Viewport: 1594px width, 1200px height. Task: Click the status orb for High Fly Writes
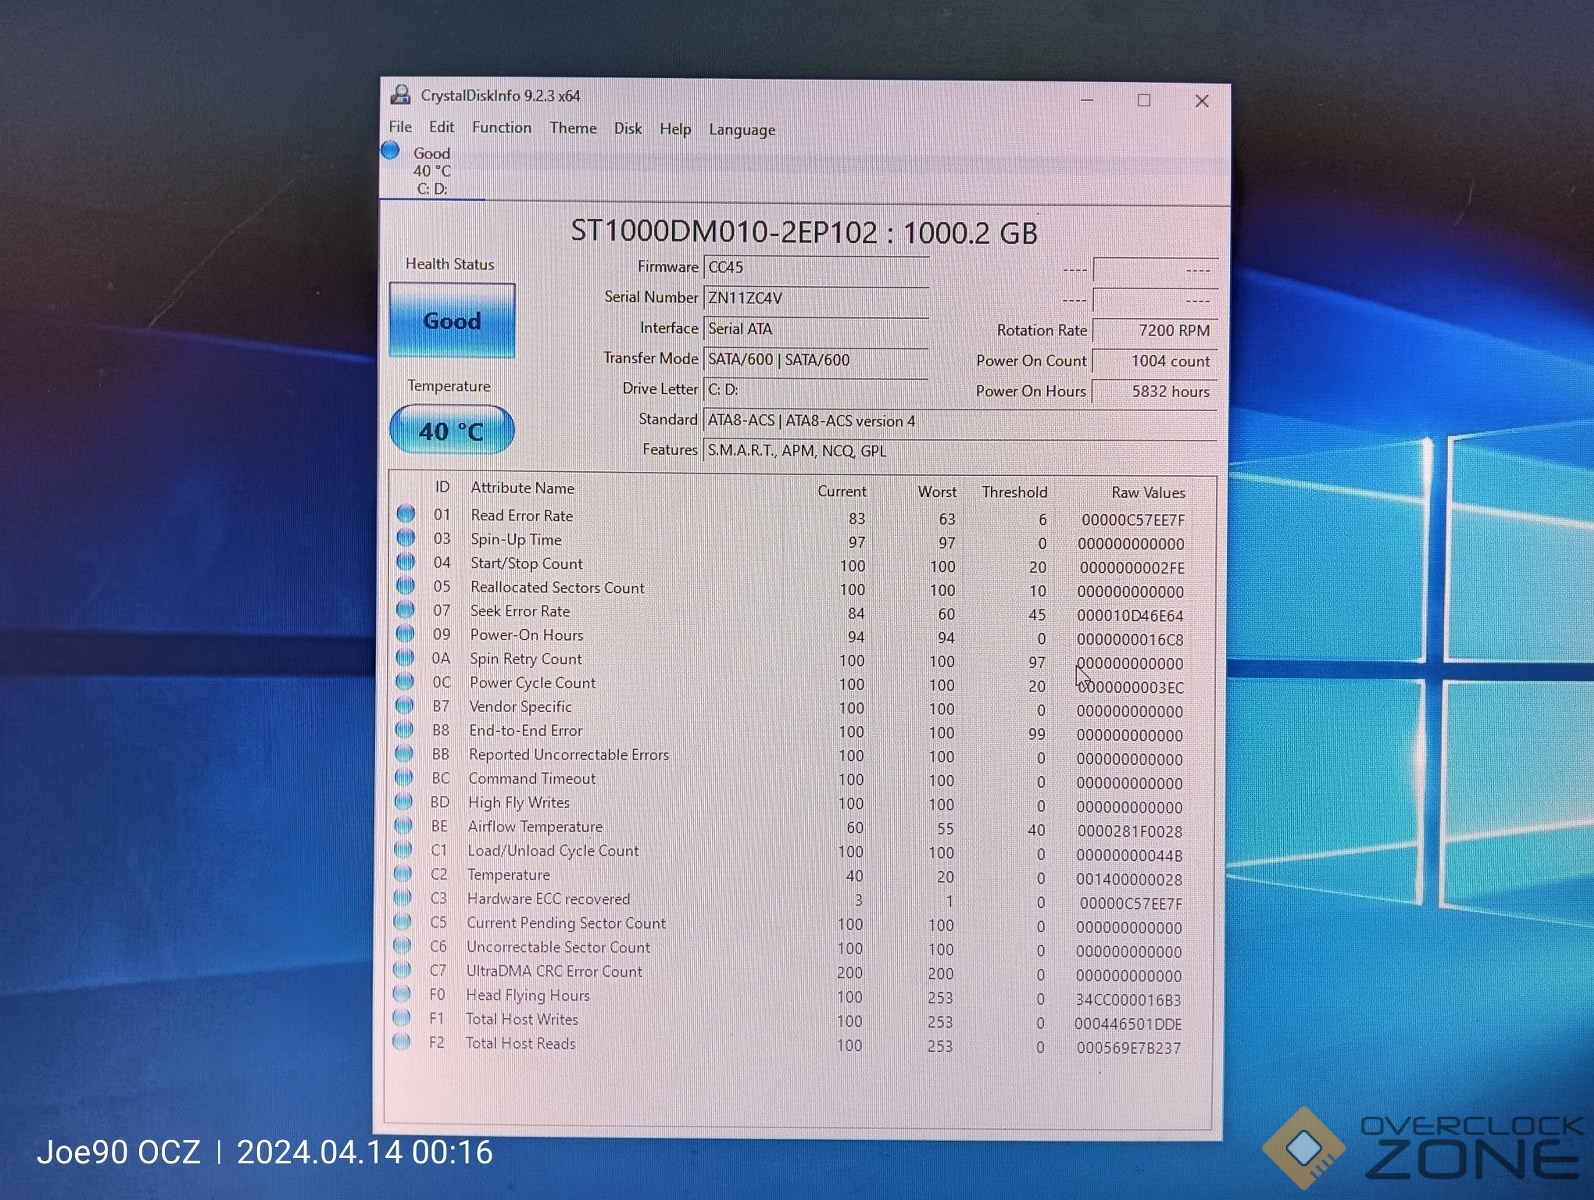click(x=404, y=802)
